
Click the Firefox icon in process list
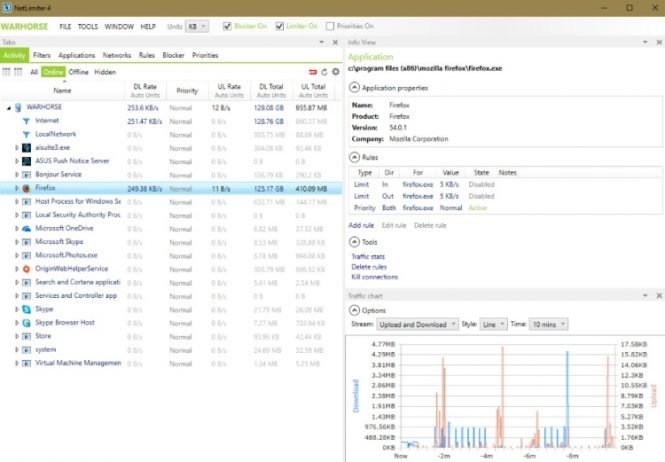click(x=27, y=187)
